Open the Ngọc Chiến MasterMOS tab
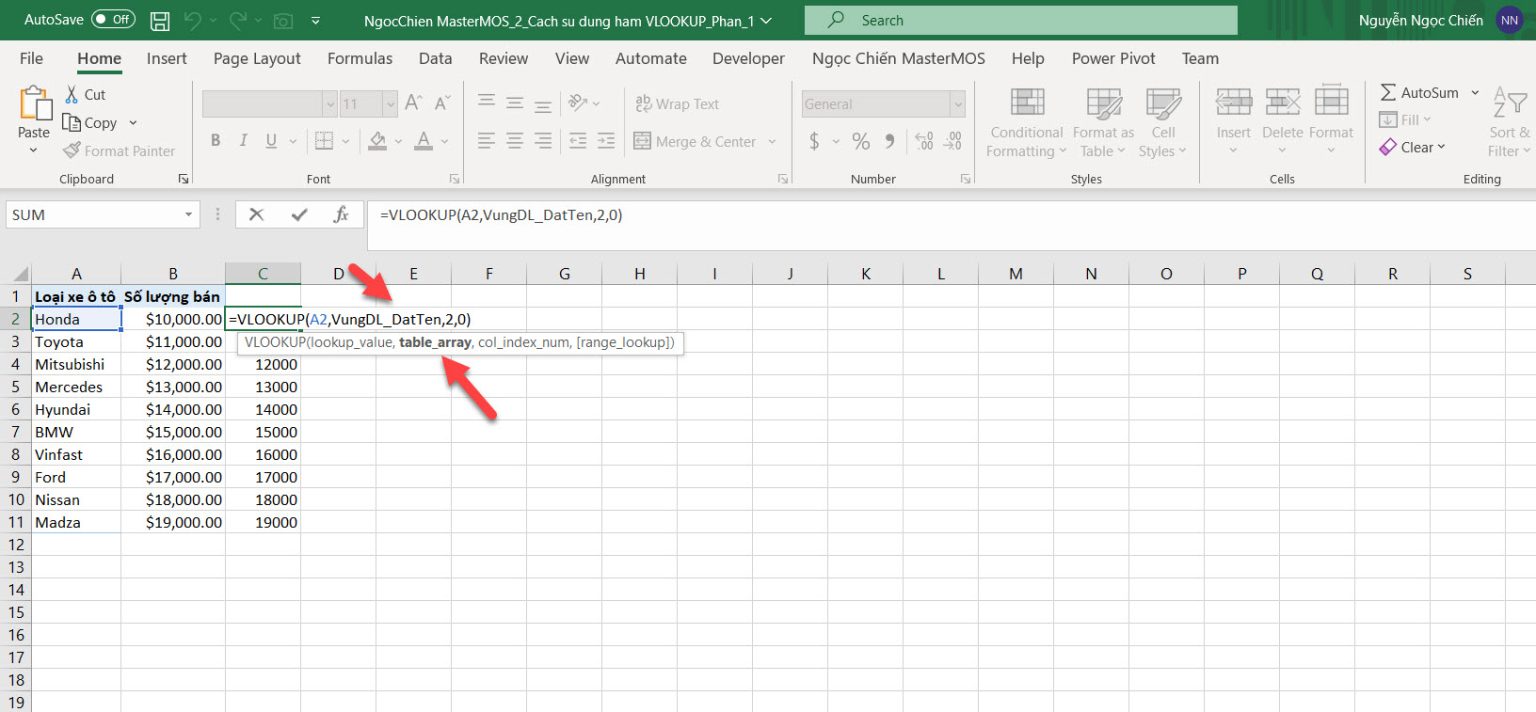This screenshot has height=712, width=1536. point(897,58)
